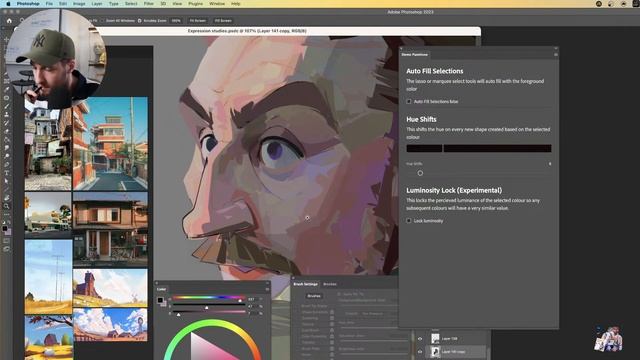Select the History Brush tool
Image resolution: width=640 pixels, height=360 pixels.
point(7,123)
